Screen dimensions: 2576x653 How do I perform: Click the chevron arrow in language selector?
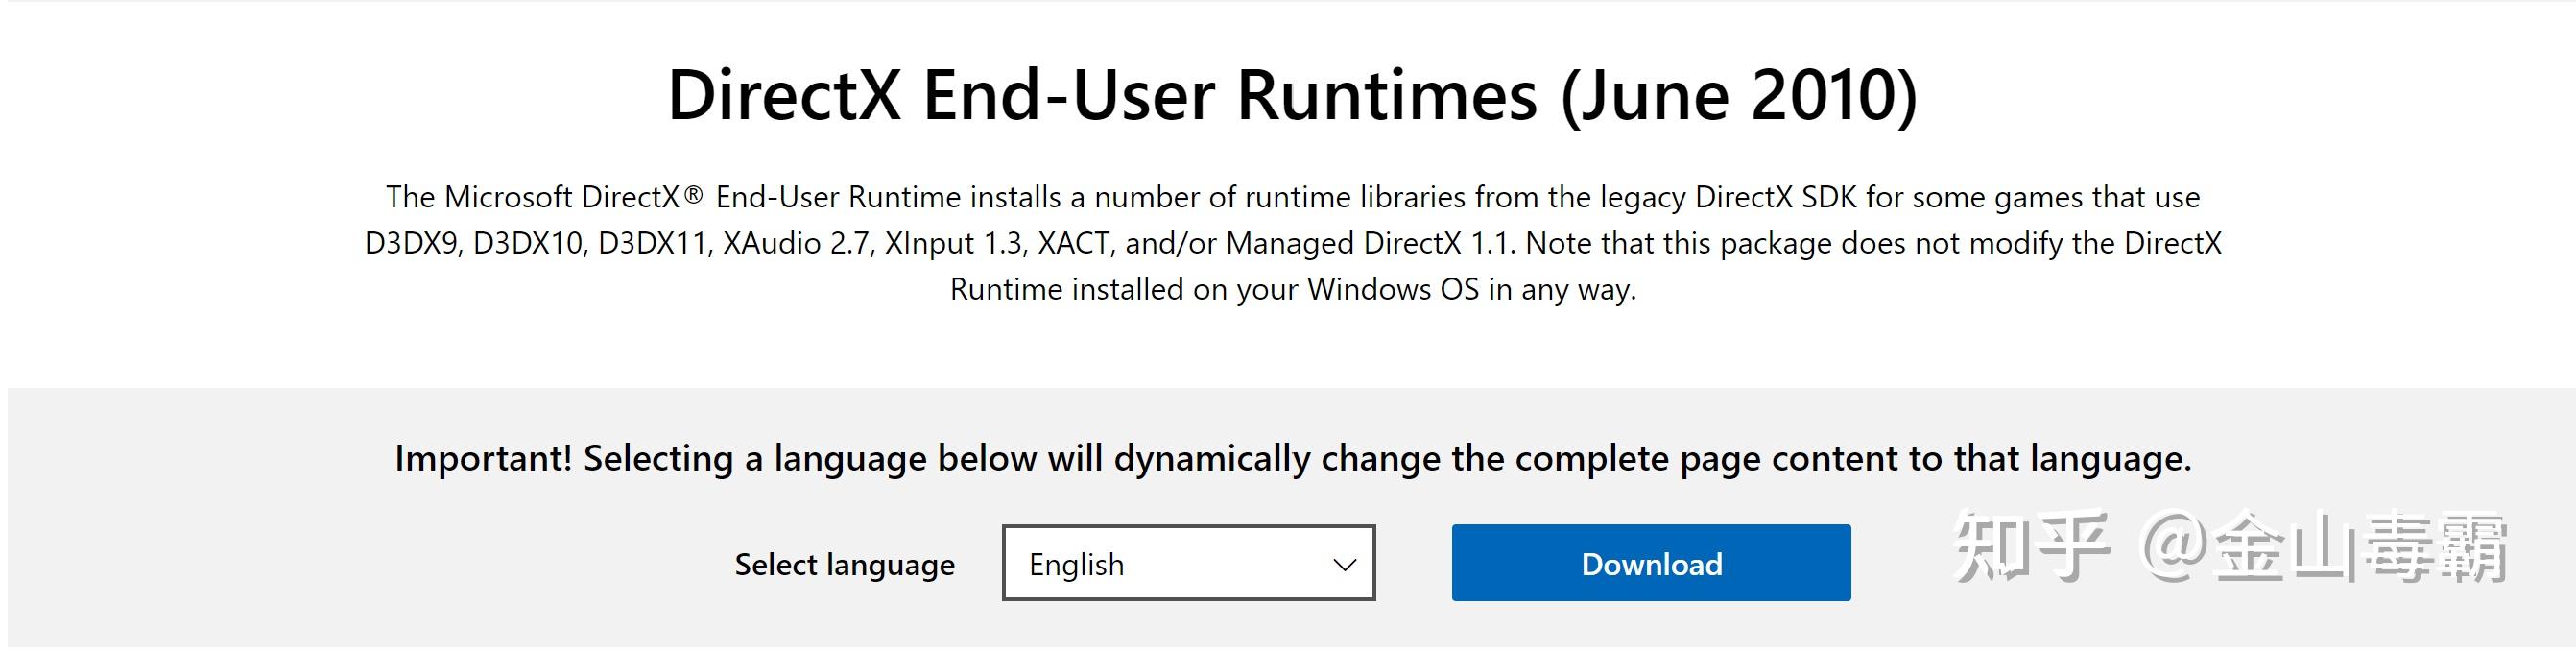click(1344, 565)
